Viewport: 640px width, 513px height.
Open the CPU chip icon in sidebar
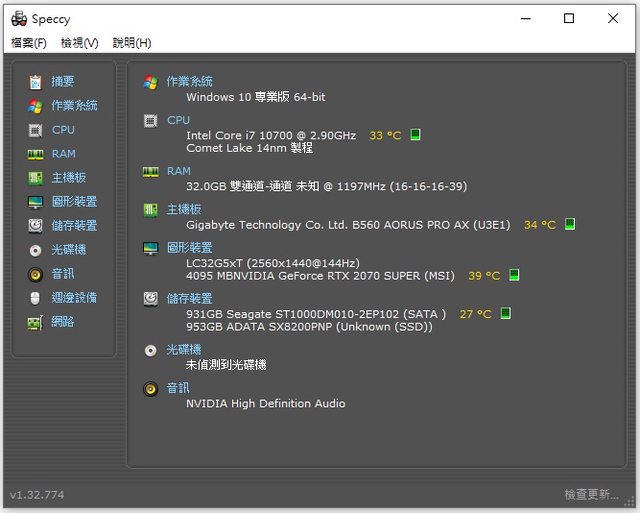pos(35,130)
